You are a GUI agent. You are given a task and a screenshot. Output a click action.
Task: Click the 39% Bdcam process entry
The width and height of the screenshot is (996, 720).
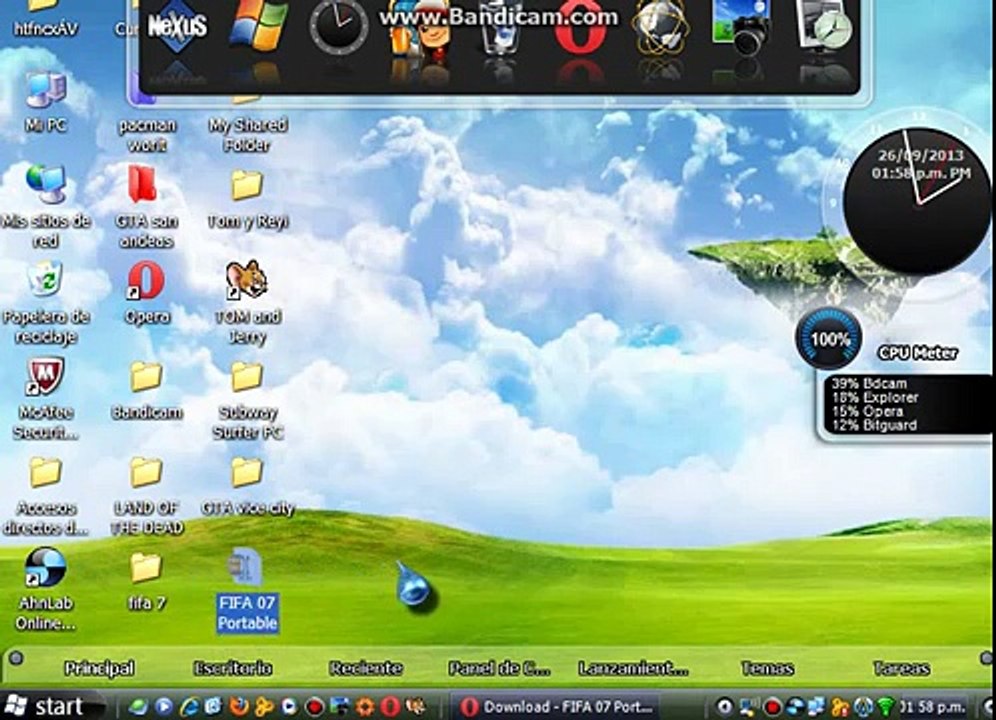[869, 383]
